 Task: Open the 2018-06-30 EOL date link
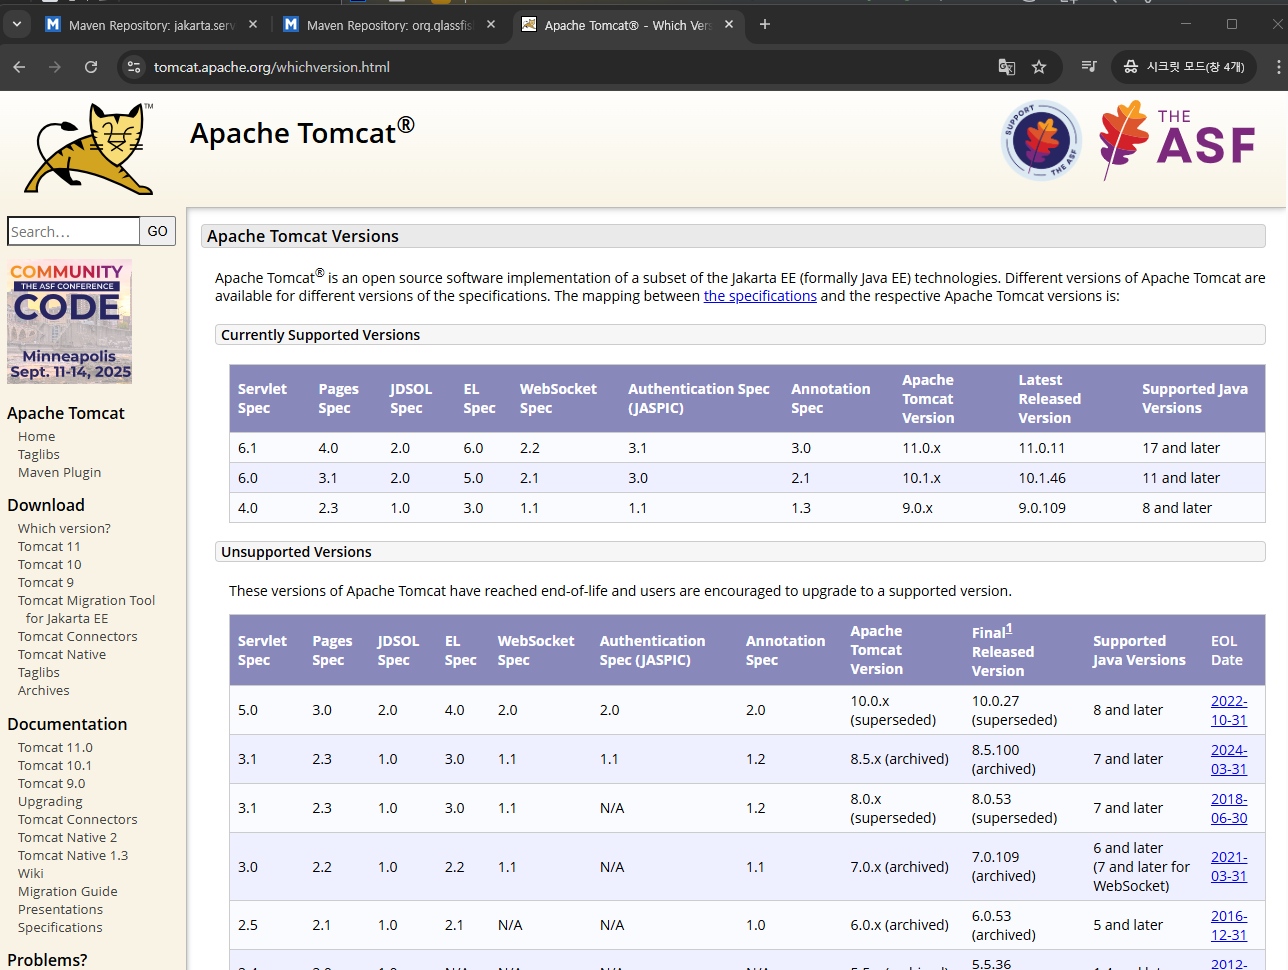1229,808
